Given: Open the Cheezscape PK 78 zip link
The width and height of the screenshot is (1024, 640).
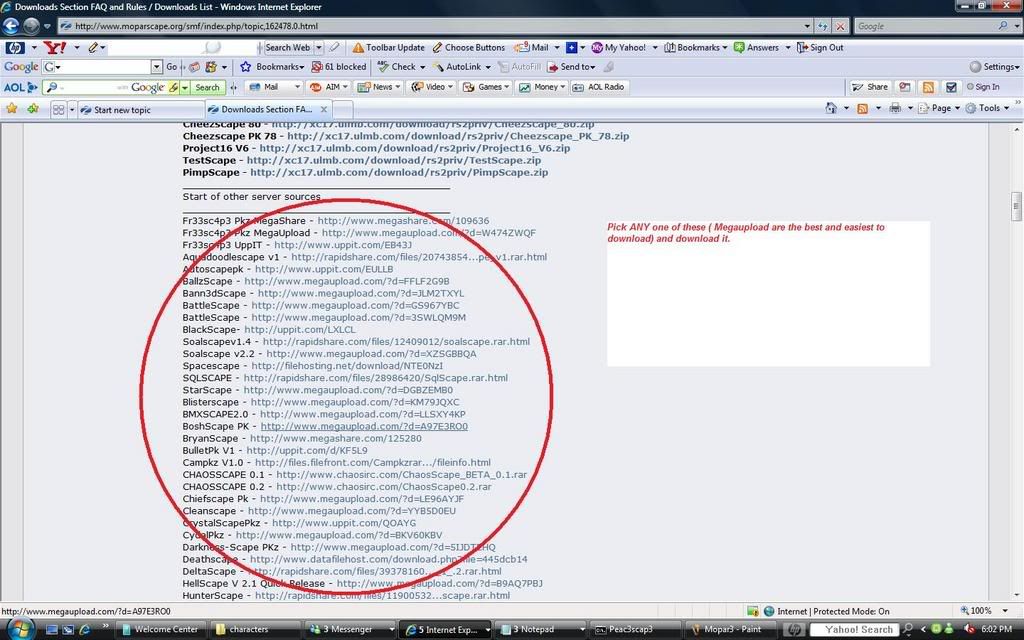Looking at the screenshot, I should click(458, 136).
